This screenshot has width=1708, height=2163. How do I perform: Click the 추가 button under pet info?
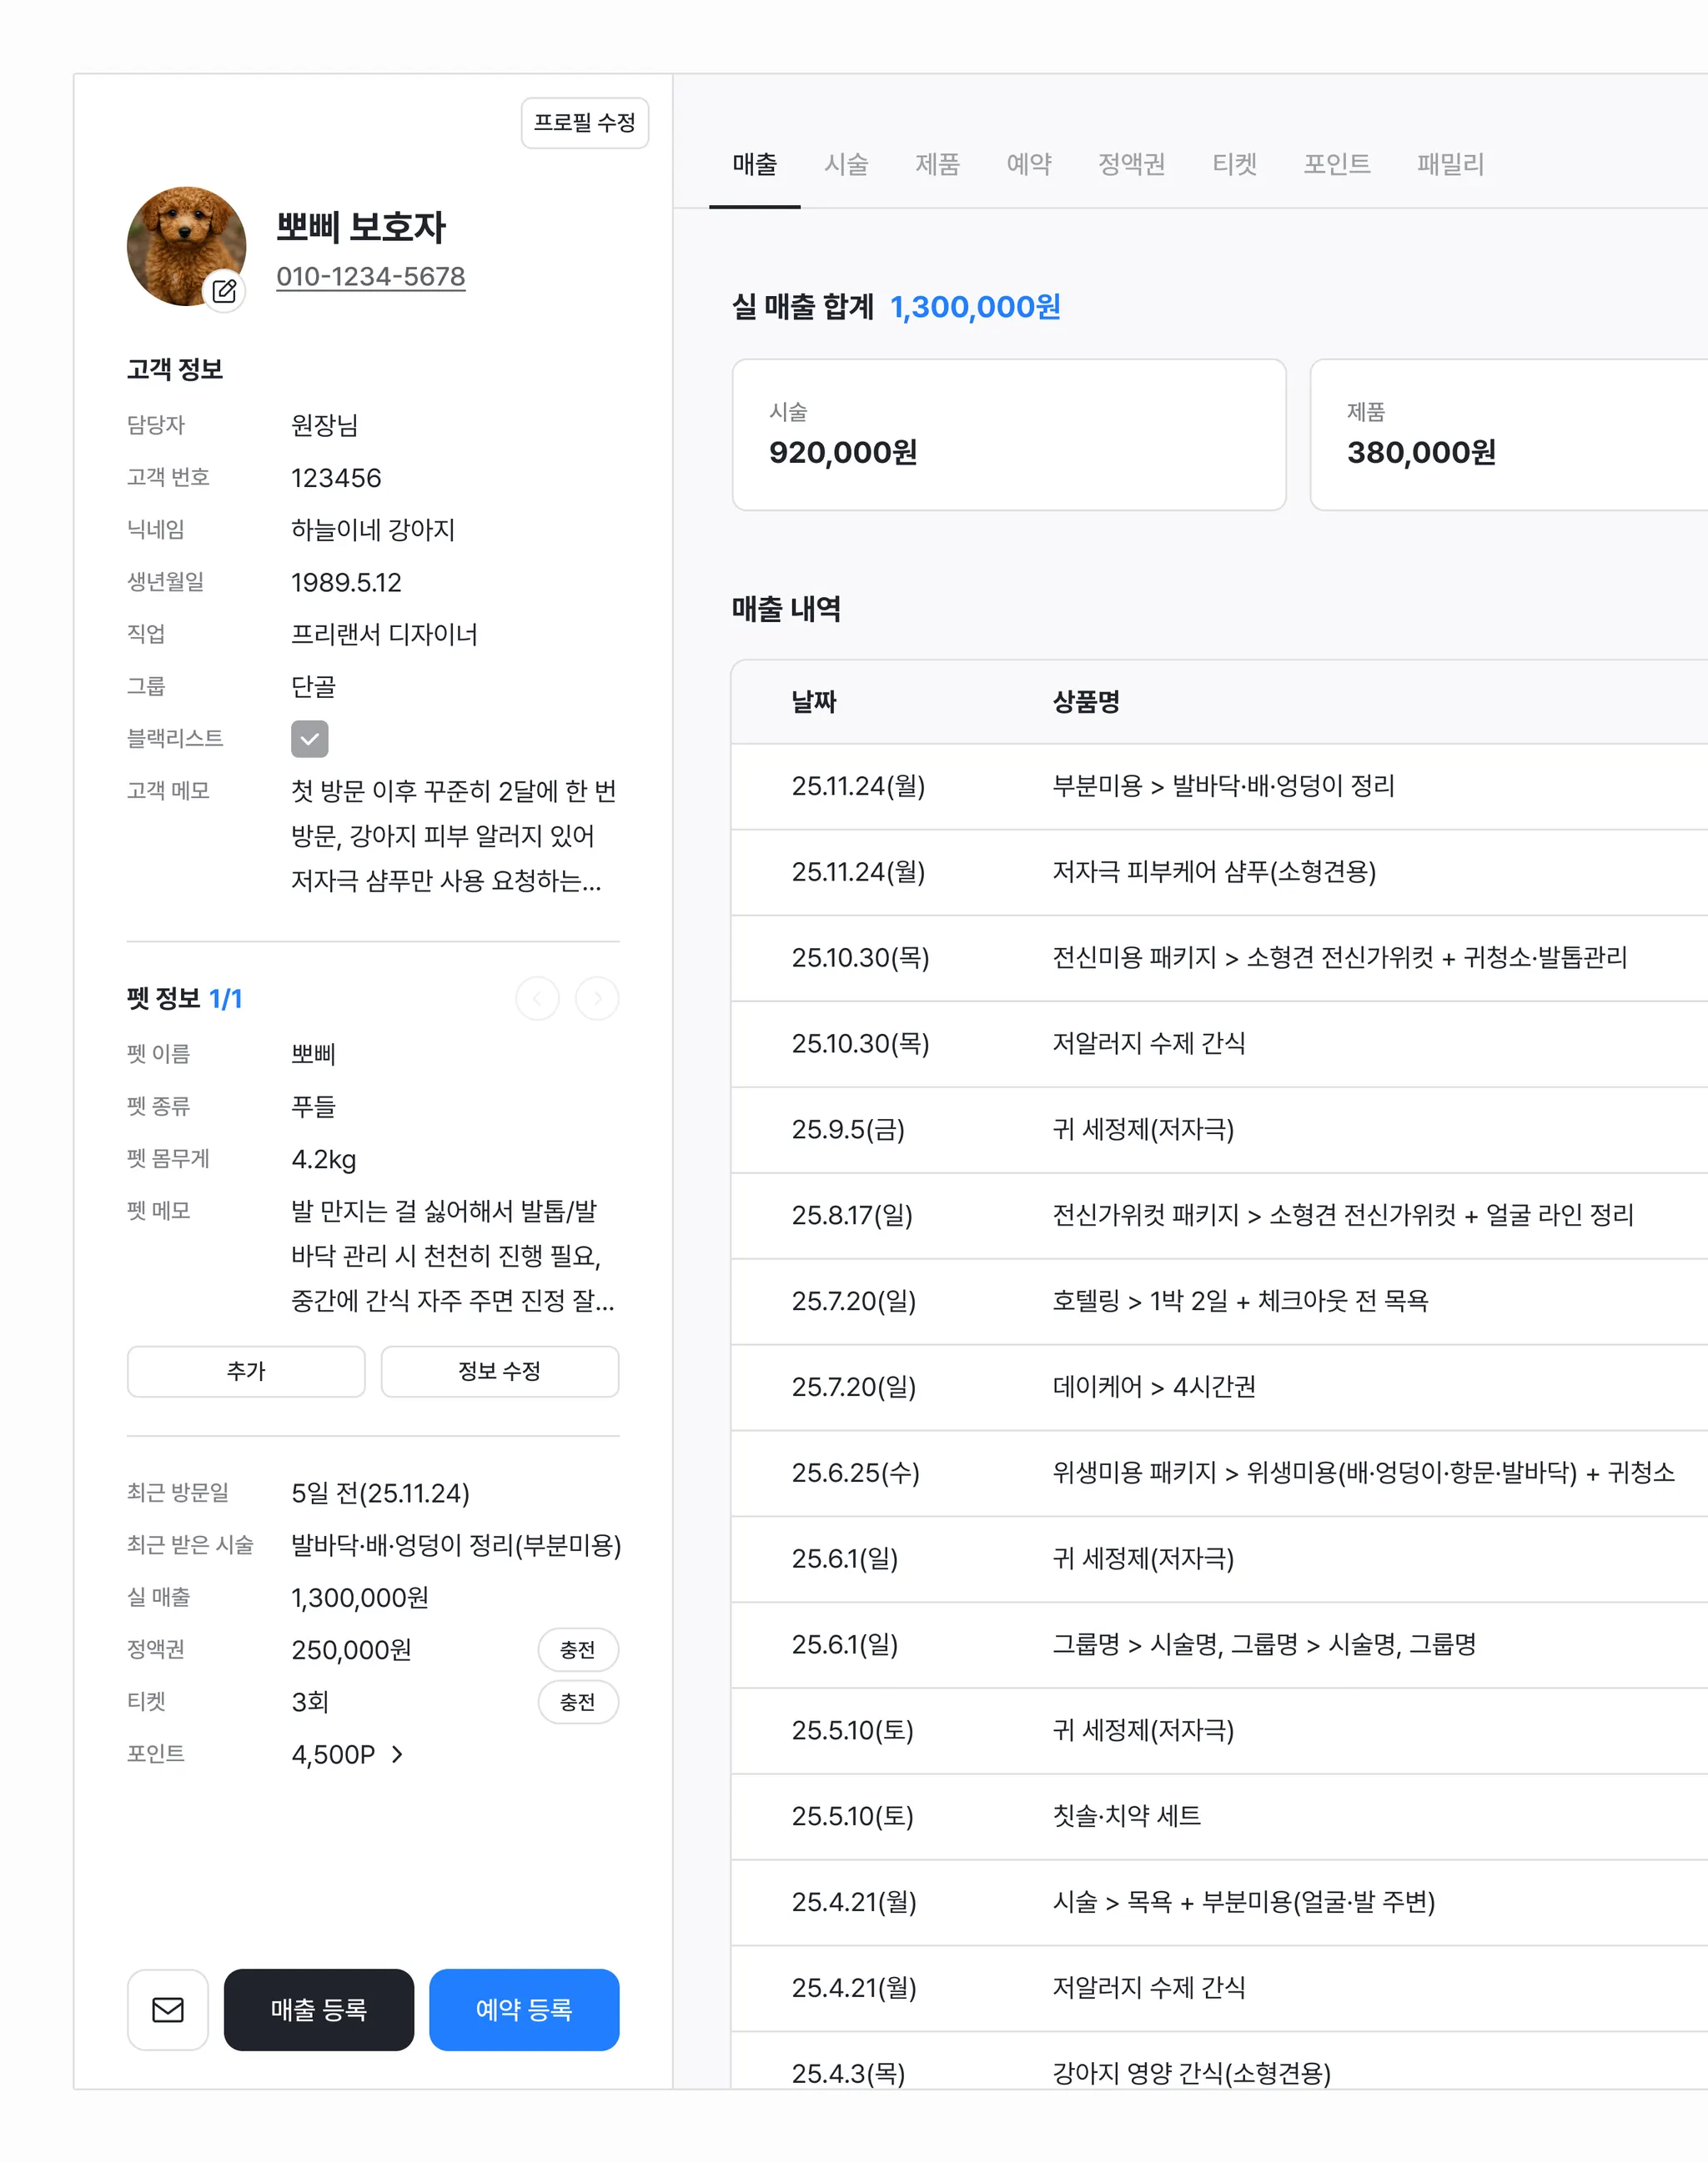tap(246, 1371)
